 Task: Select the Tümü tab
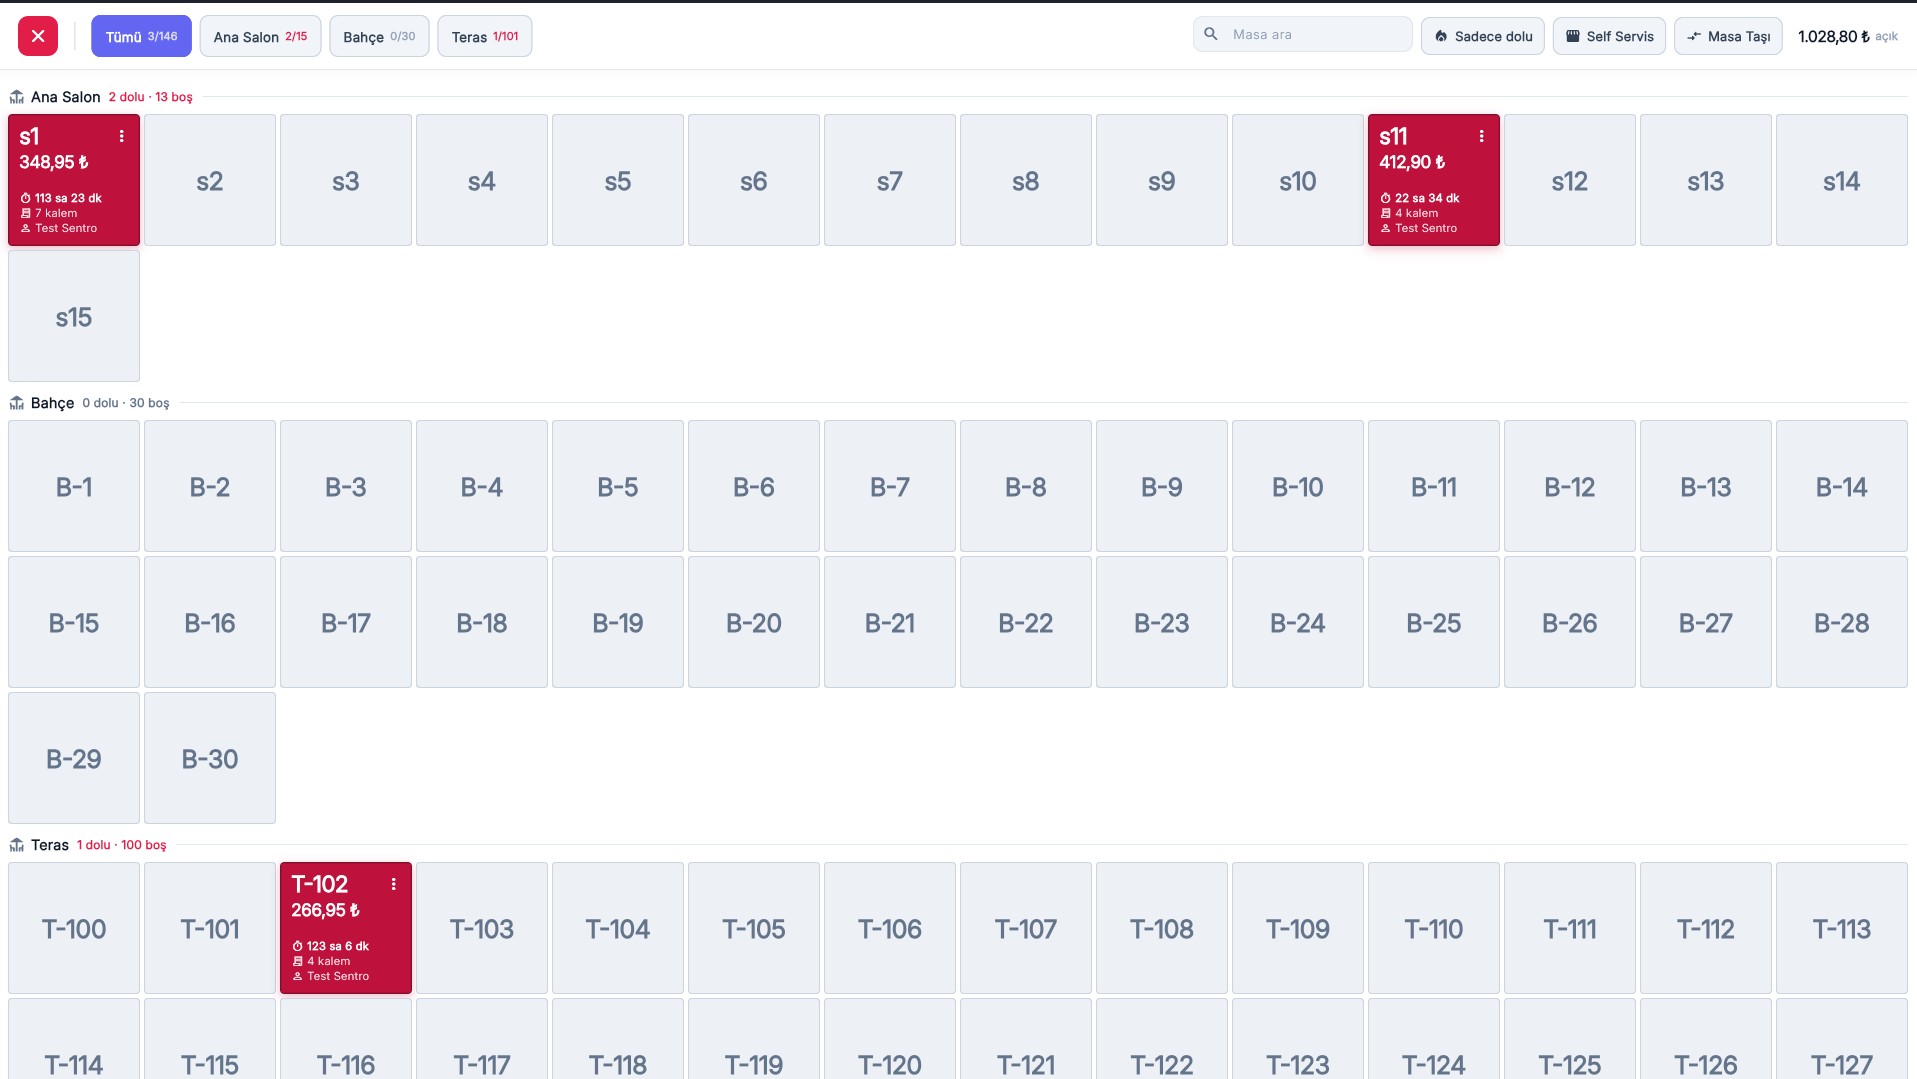pos(141,36)
